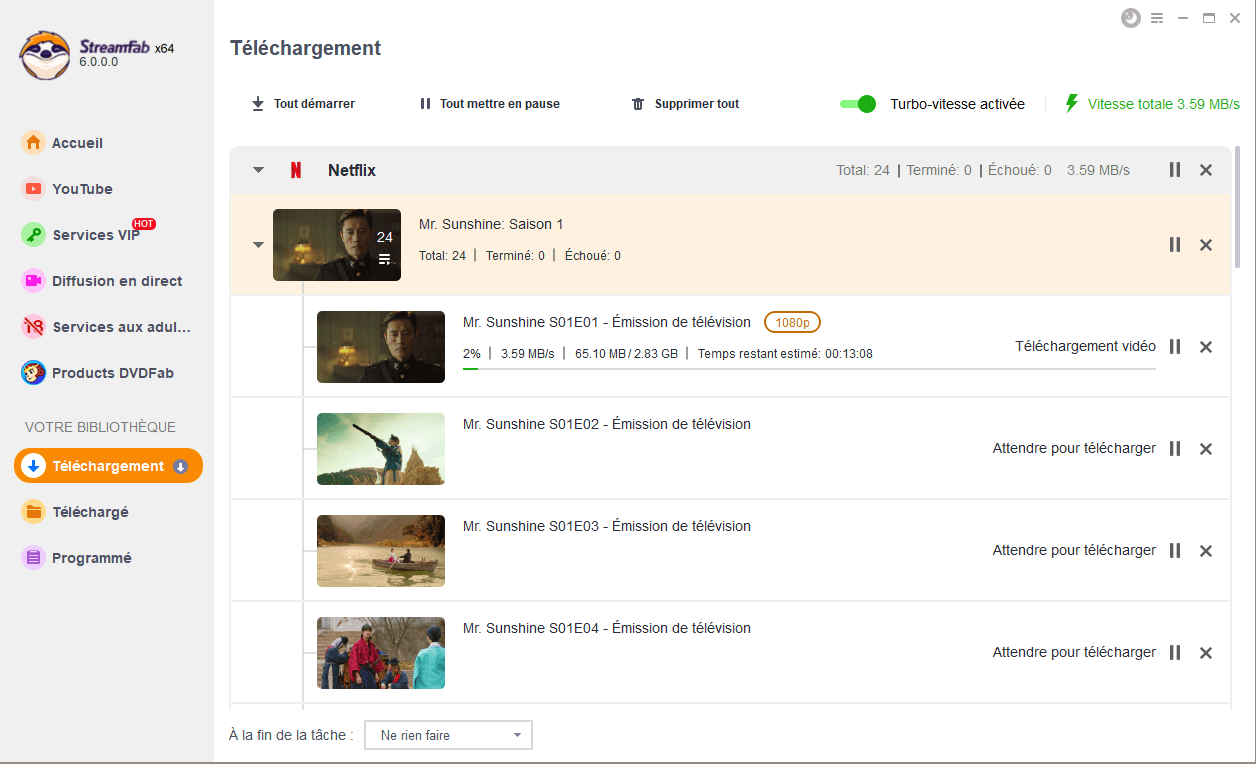The height and width of the screenshot is (764, 1256).
Task: Pause Mr. Sunshine Saison 1 downloads
Action: 1175,245
